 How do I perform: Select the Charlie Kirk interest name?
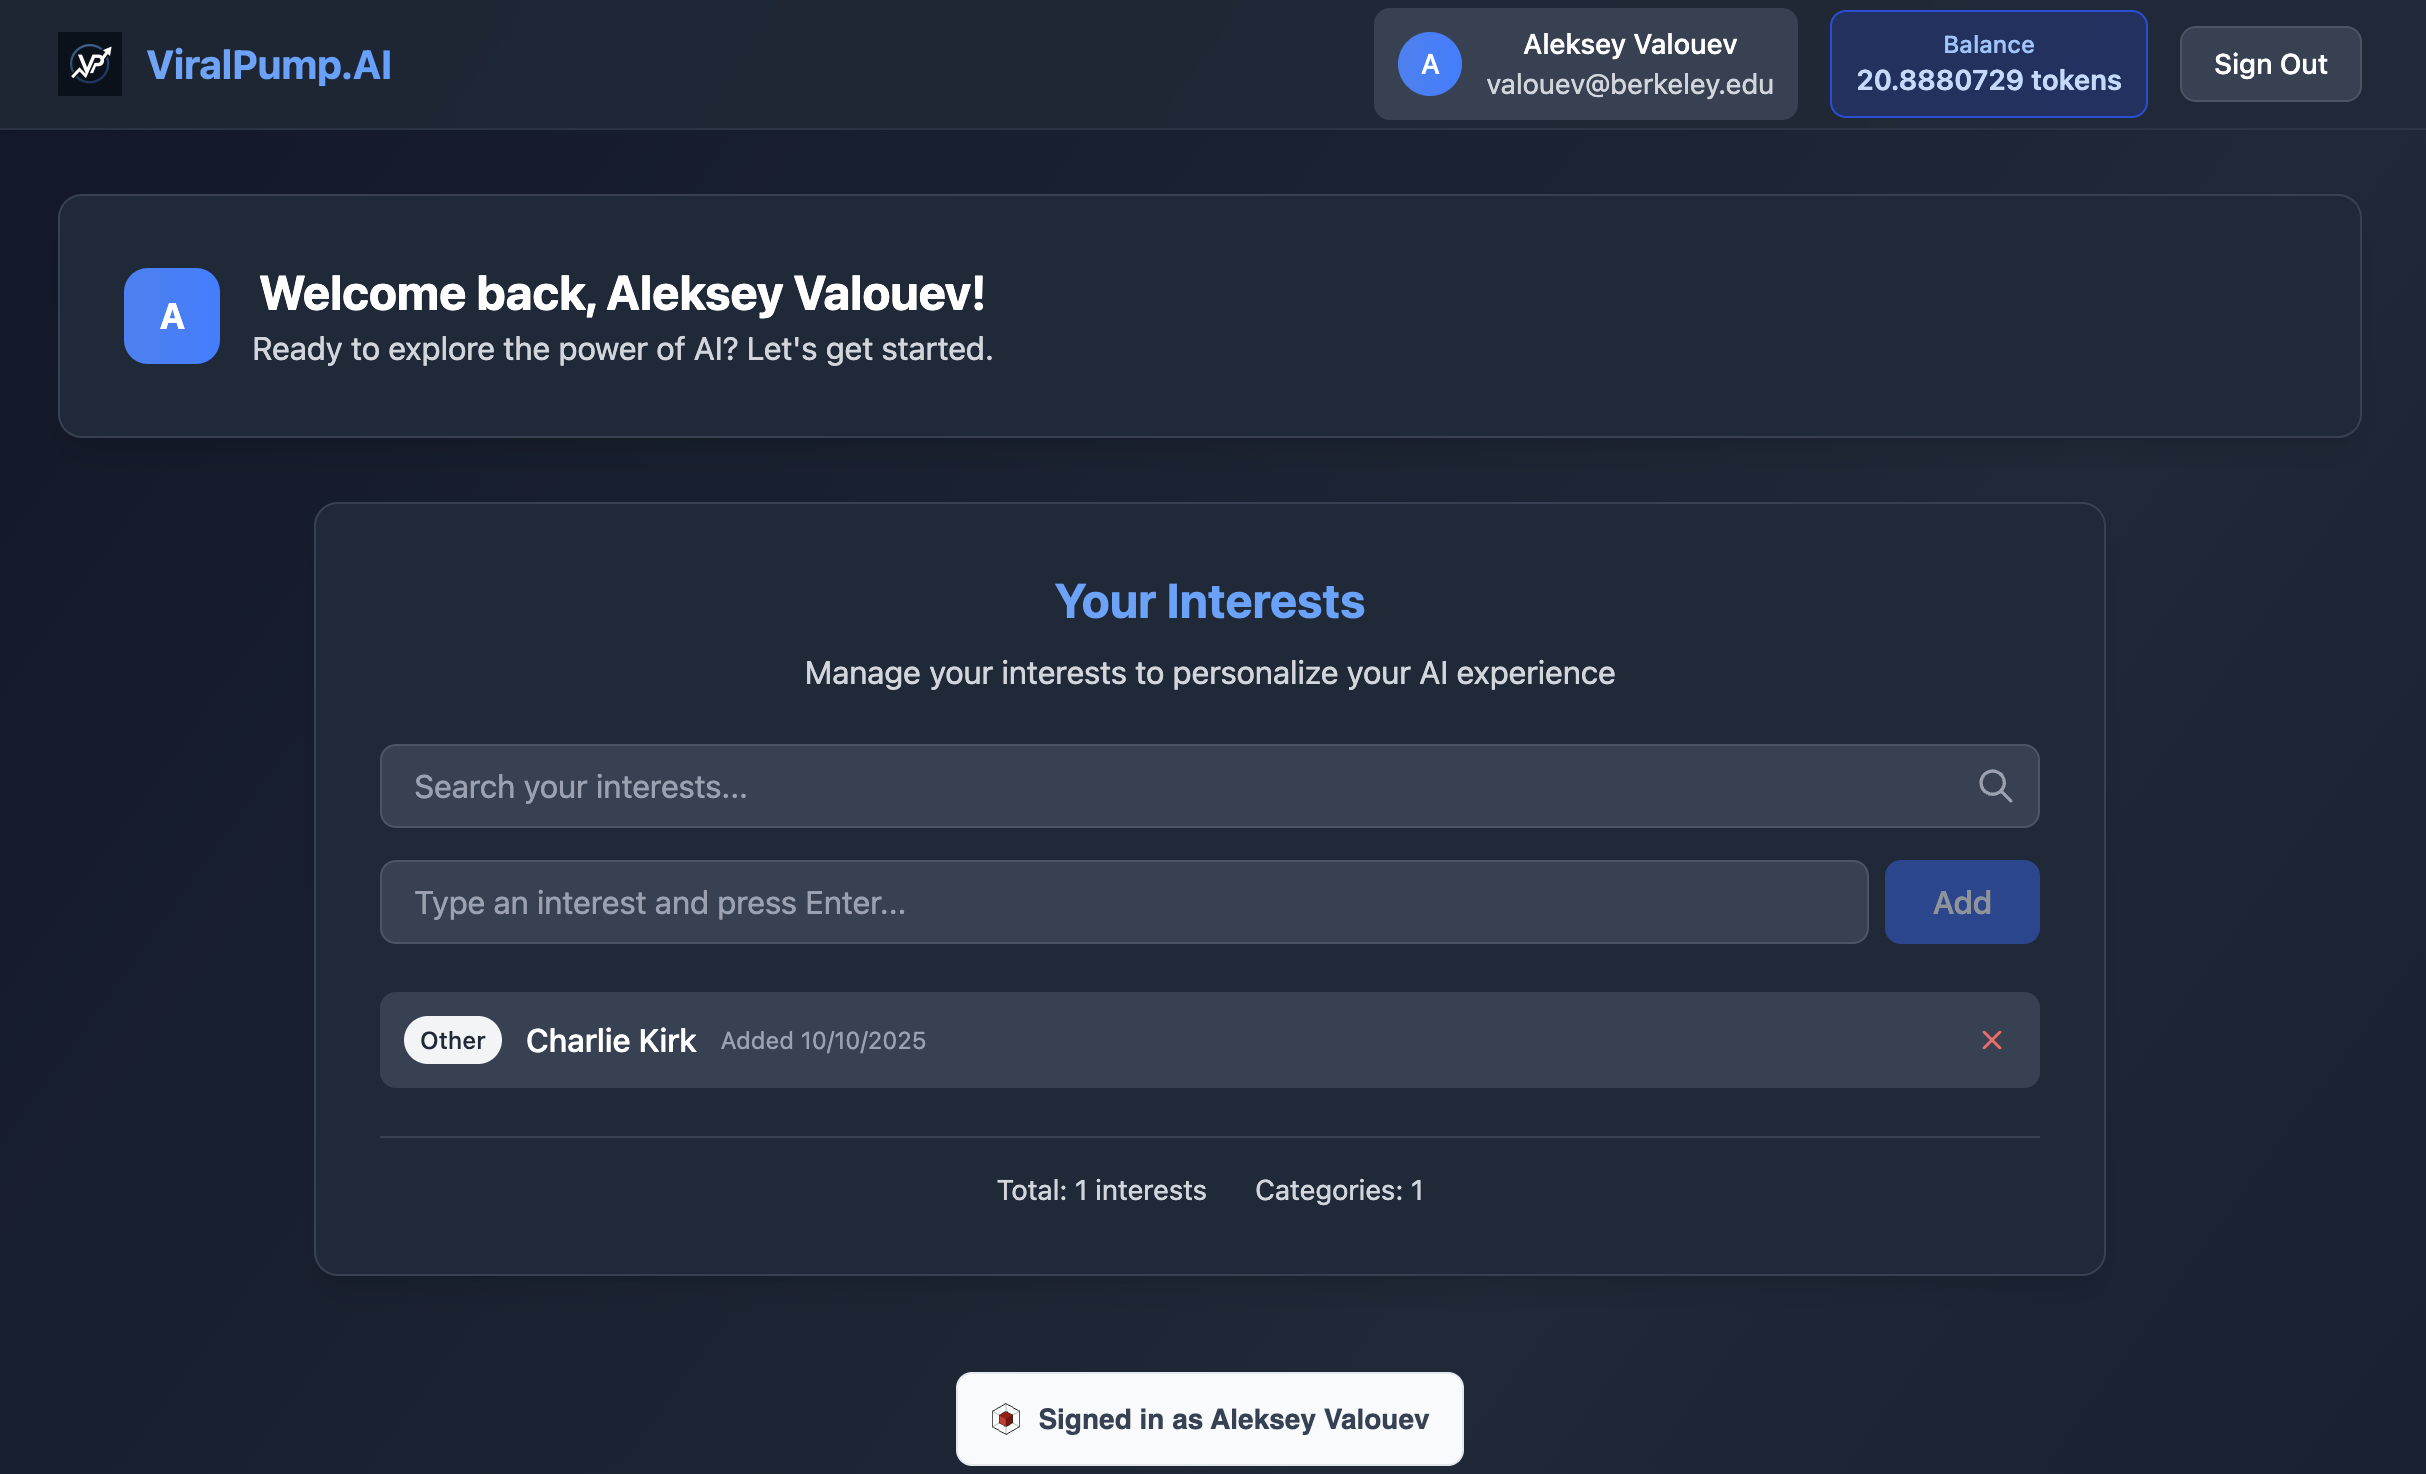[x=610, y=1040]
